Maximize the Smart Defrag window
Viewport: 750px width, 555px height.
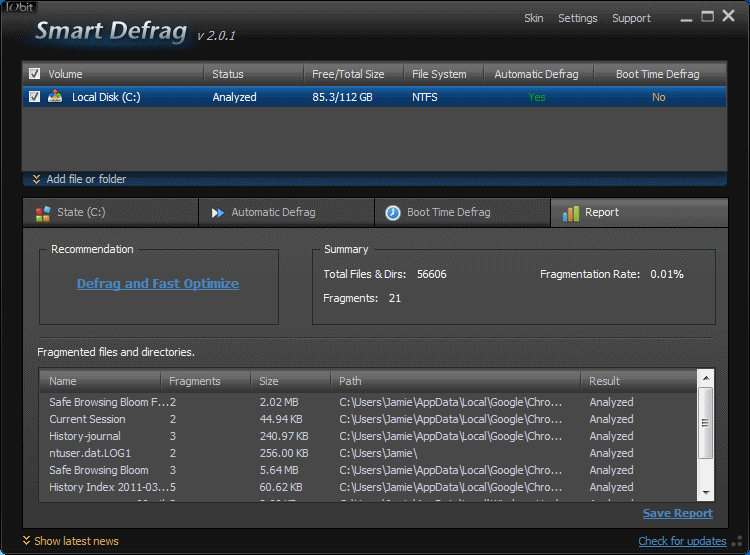click(707, 17)
